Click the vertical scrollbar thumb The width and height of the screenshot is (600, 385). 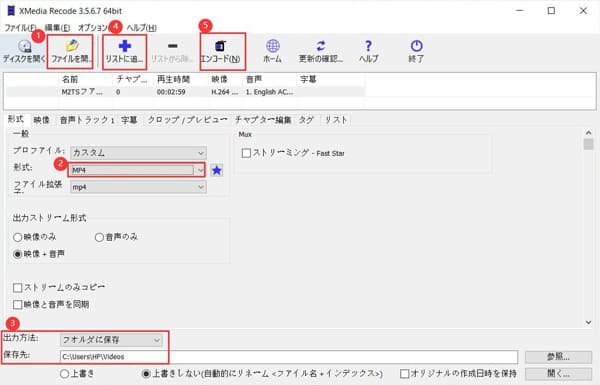coord(589,144)
